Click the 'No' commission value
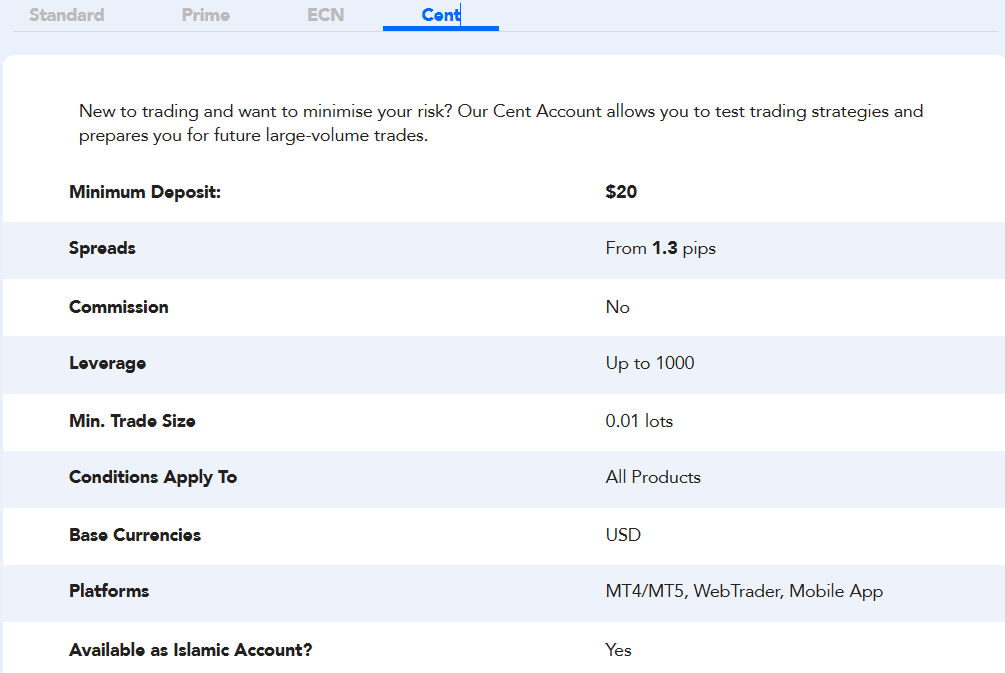This screenshot has width=1005, height=673. tap(617, 307)
